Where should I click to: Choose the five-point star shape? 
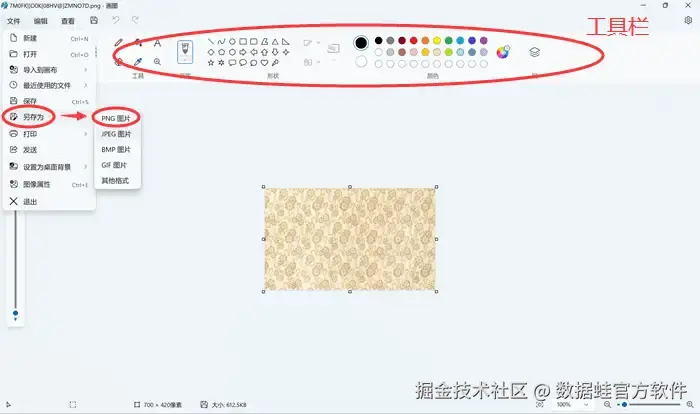pyautogui.click(x=211, y=63)
